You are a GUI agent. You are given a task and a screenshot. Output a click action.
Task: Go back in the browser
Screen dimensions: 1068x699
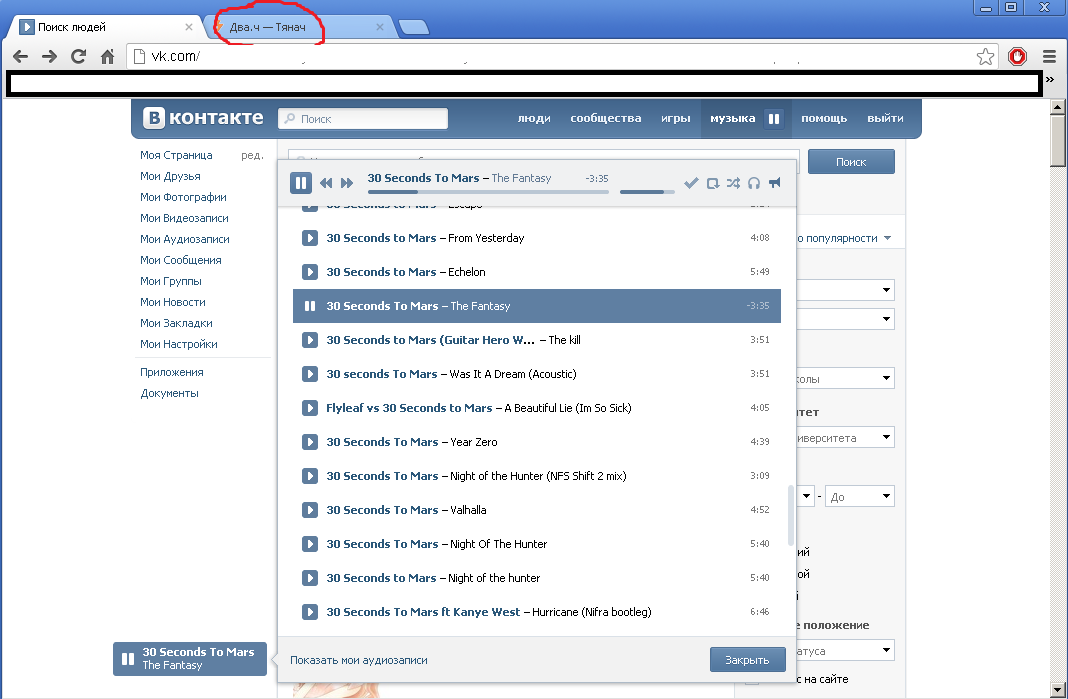click(x=20, y=57)
